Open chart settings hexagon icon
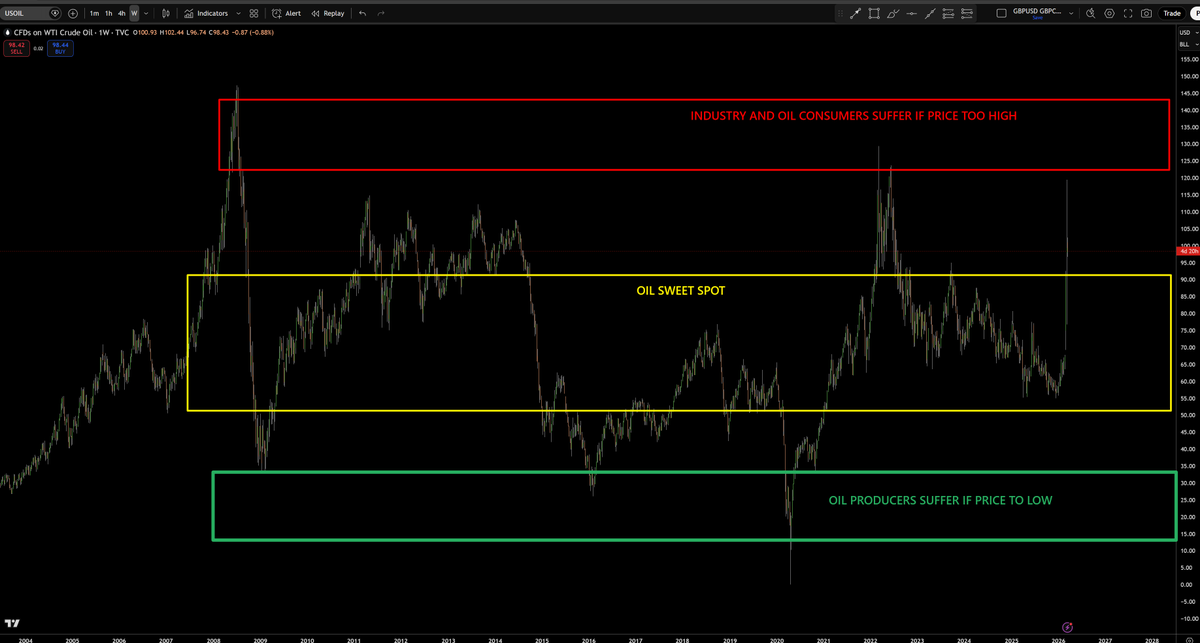1200x643 pixels. (x=1110, y=14)
